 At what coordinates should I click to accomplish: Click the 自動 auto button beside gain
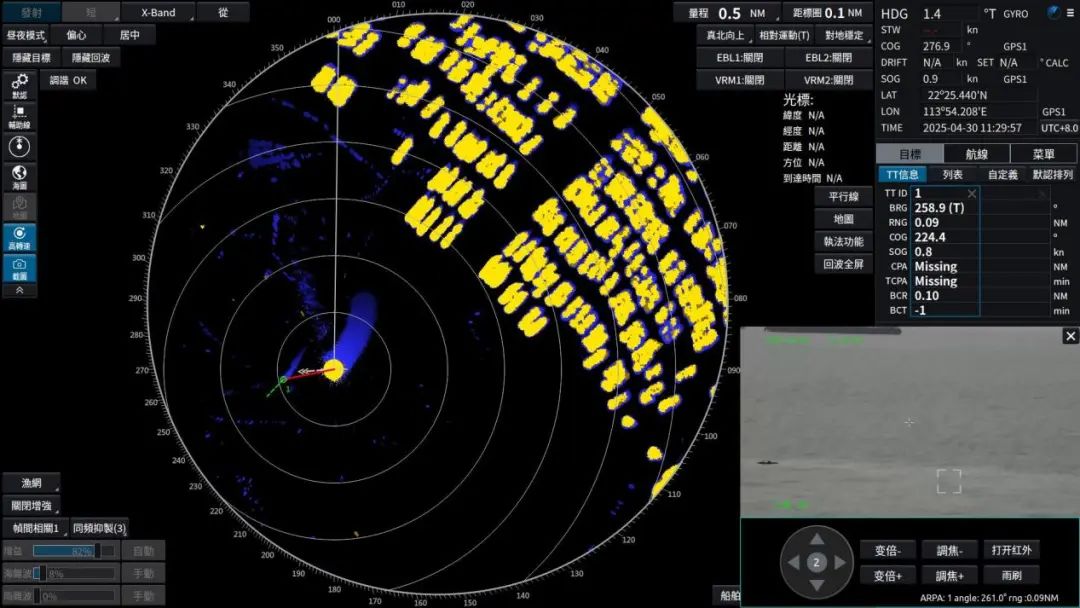[143, 551]
